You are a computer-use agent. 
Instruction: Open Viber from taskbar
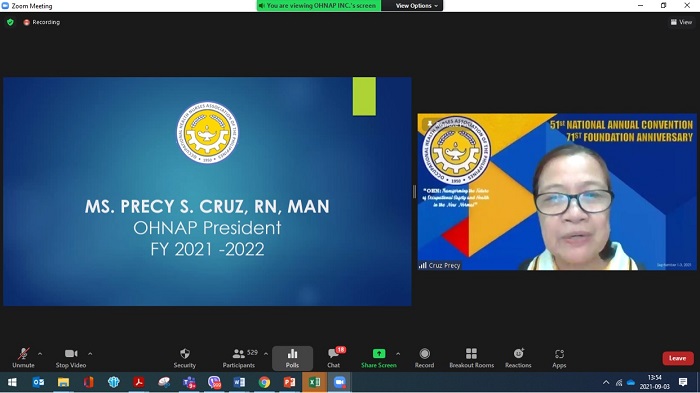click(214, 382)
